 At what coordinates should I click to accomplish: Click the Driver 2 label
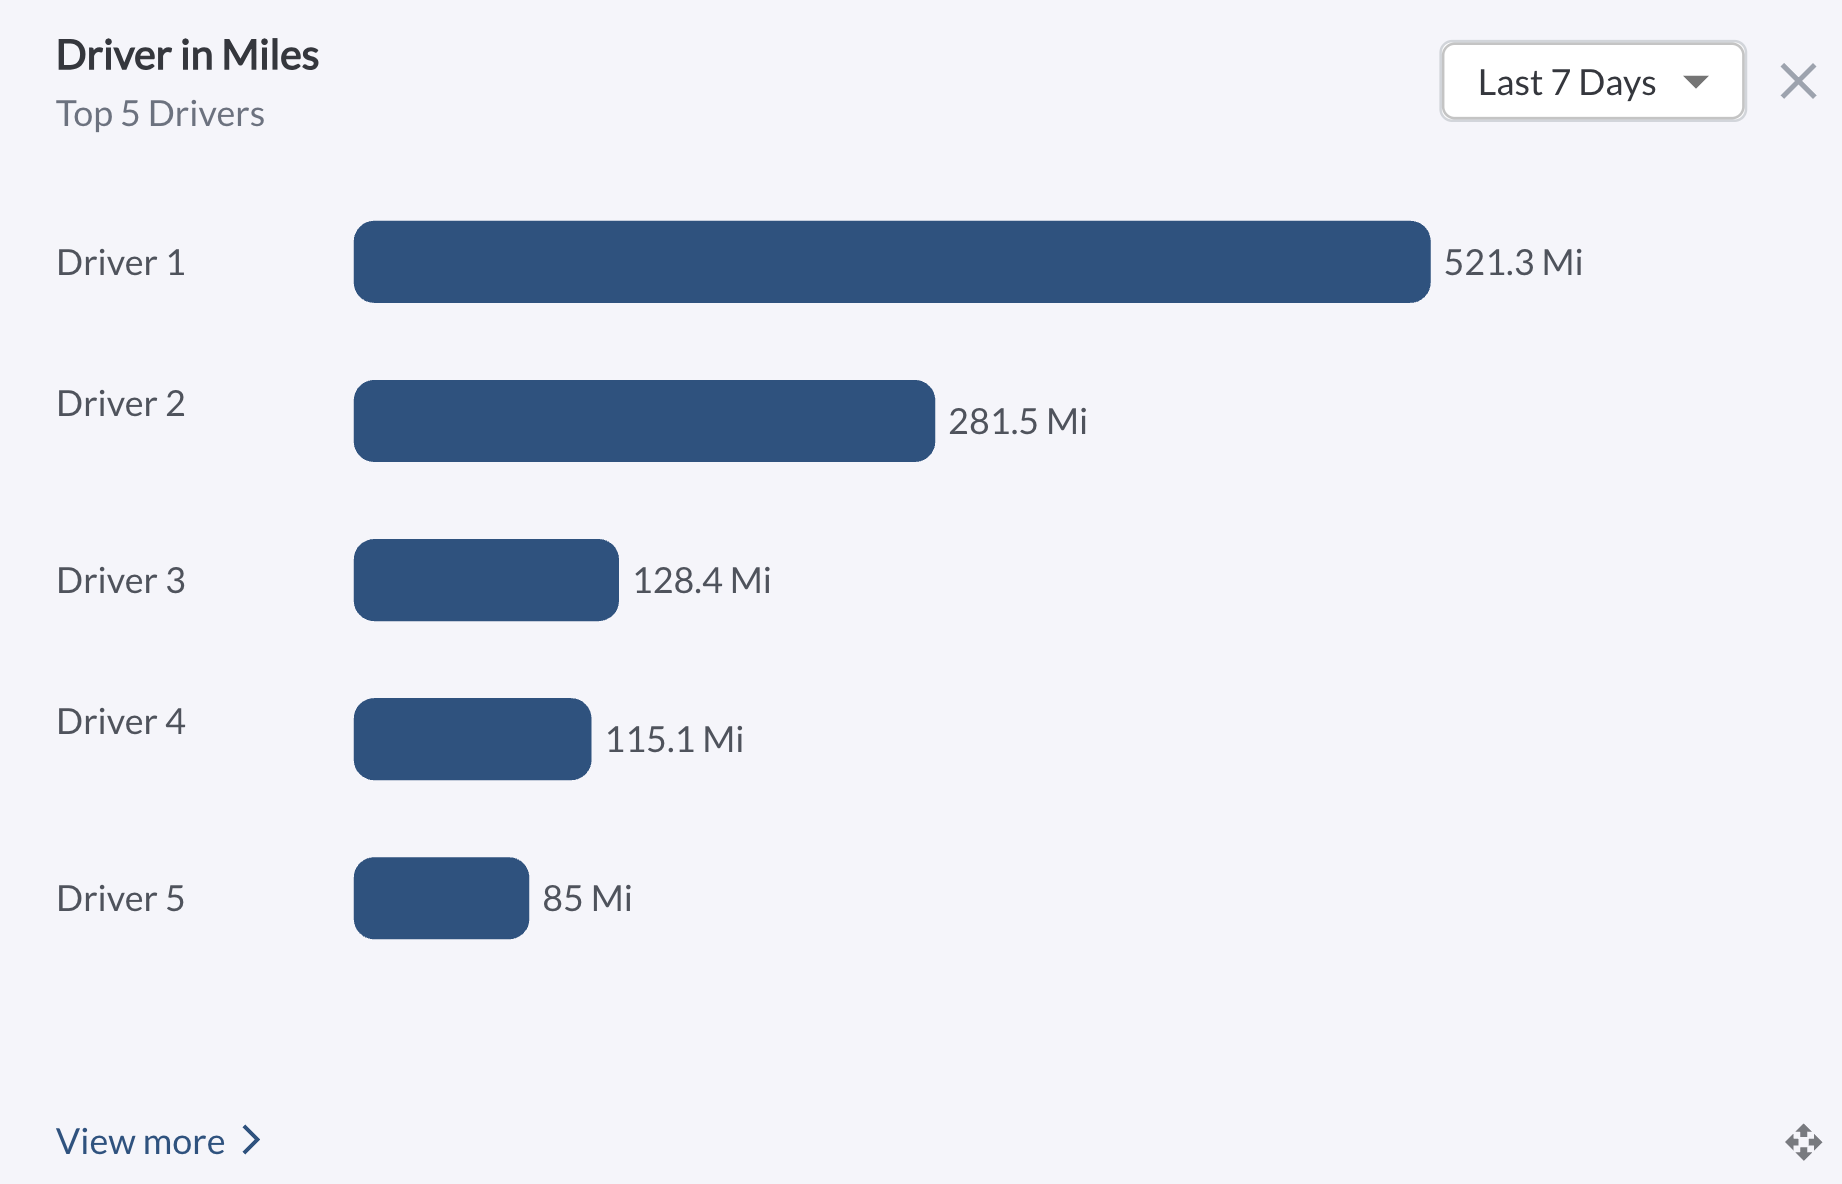pos(121,403)
